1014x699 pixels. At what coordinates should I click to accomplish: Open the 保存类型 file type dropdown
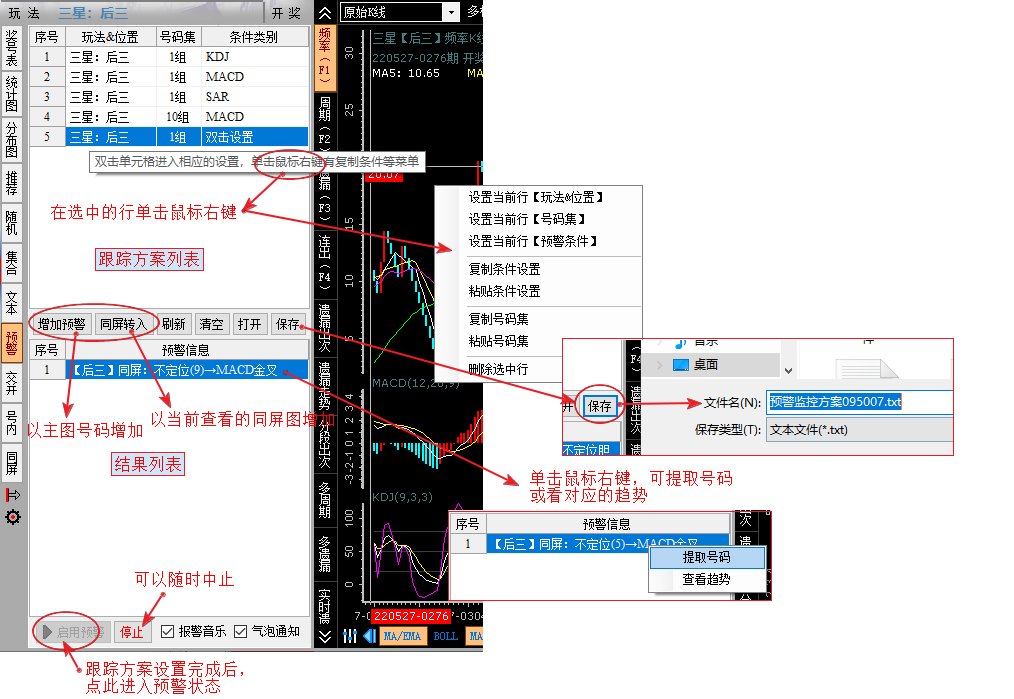pos(858,430)
